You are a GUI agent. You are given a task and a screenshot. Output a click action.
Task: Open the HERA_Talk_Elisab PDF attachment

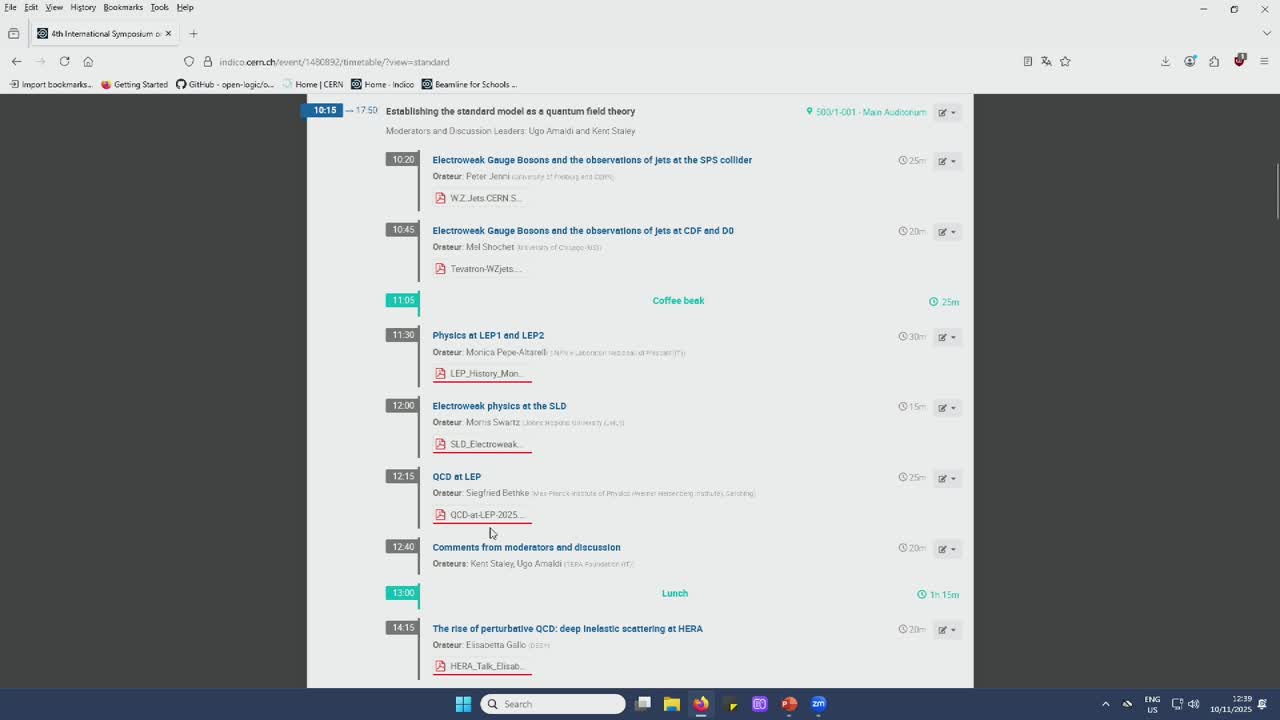[x=485, y=666]
